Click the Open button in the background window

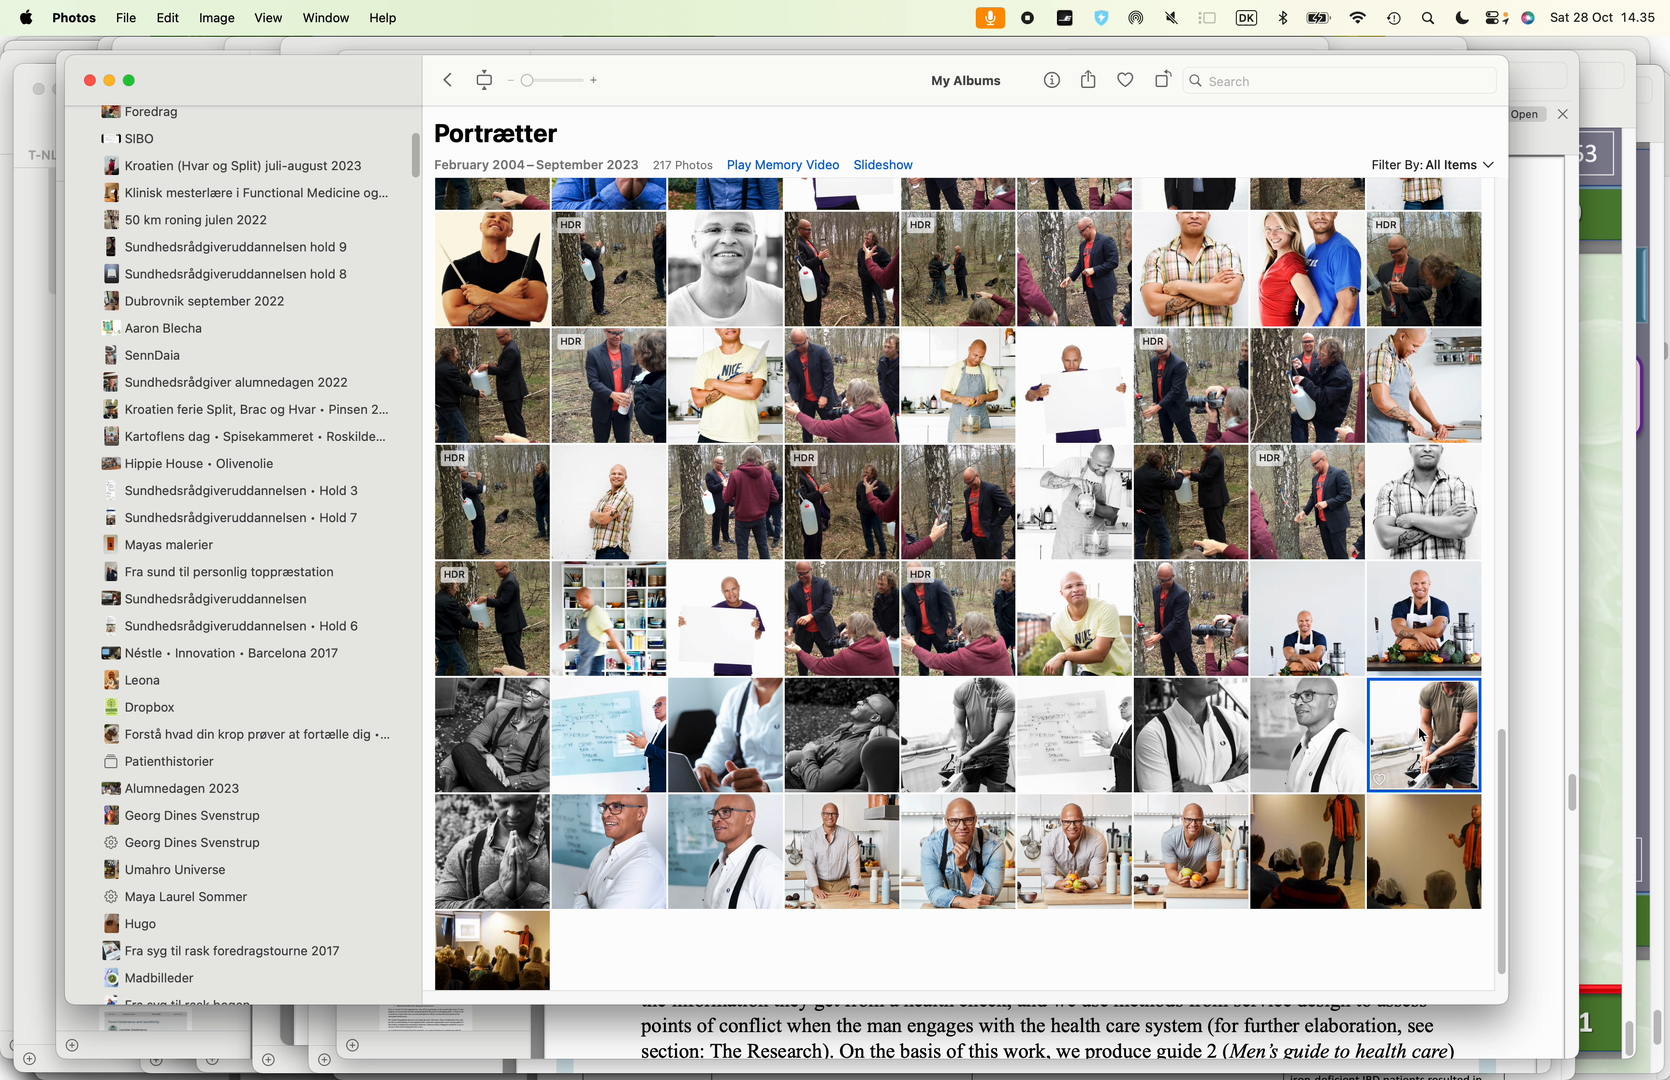tap(1525, 114)
